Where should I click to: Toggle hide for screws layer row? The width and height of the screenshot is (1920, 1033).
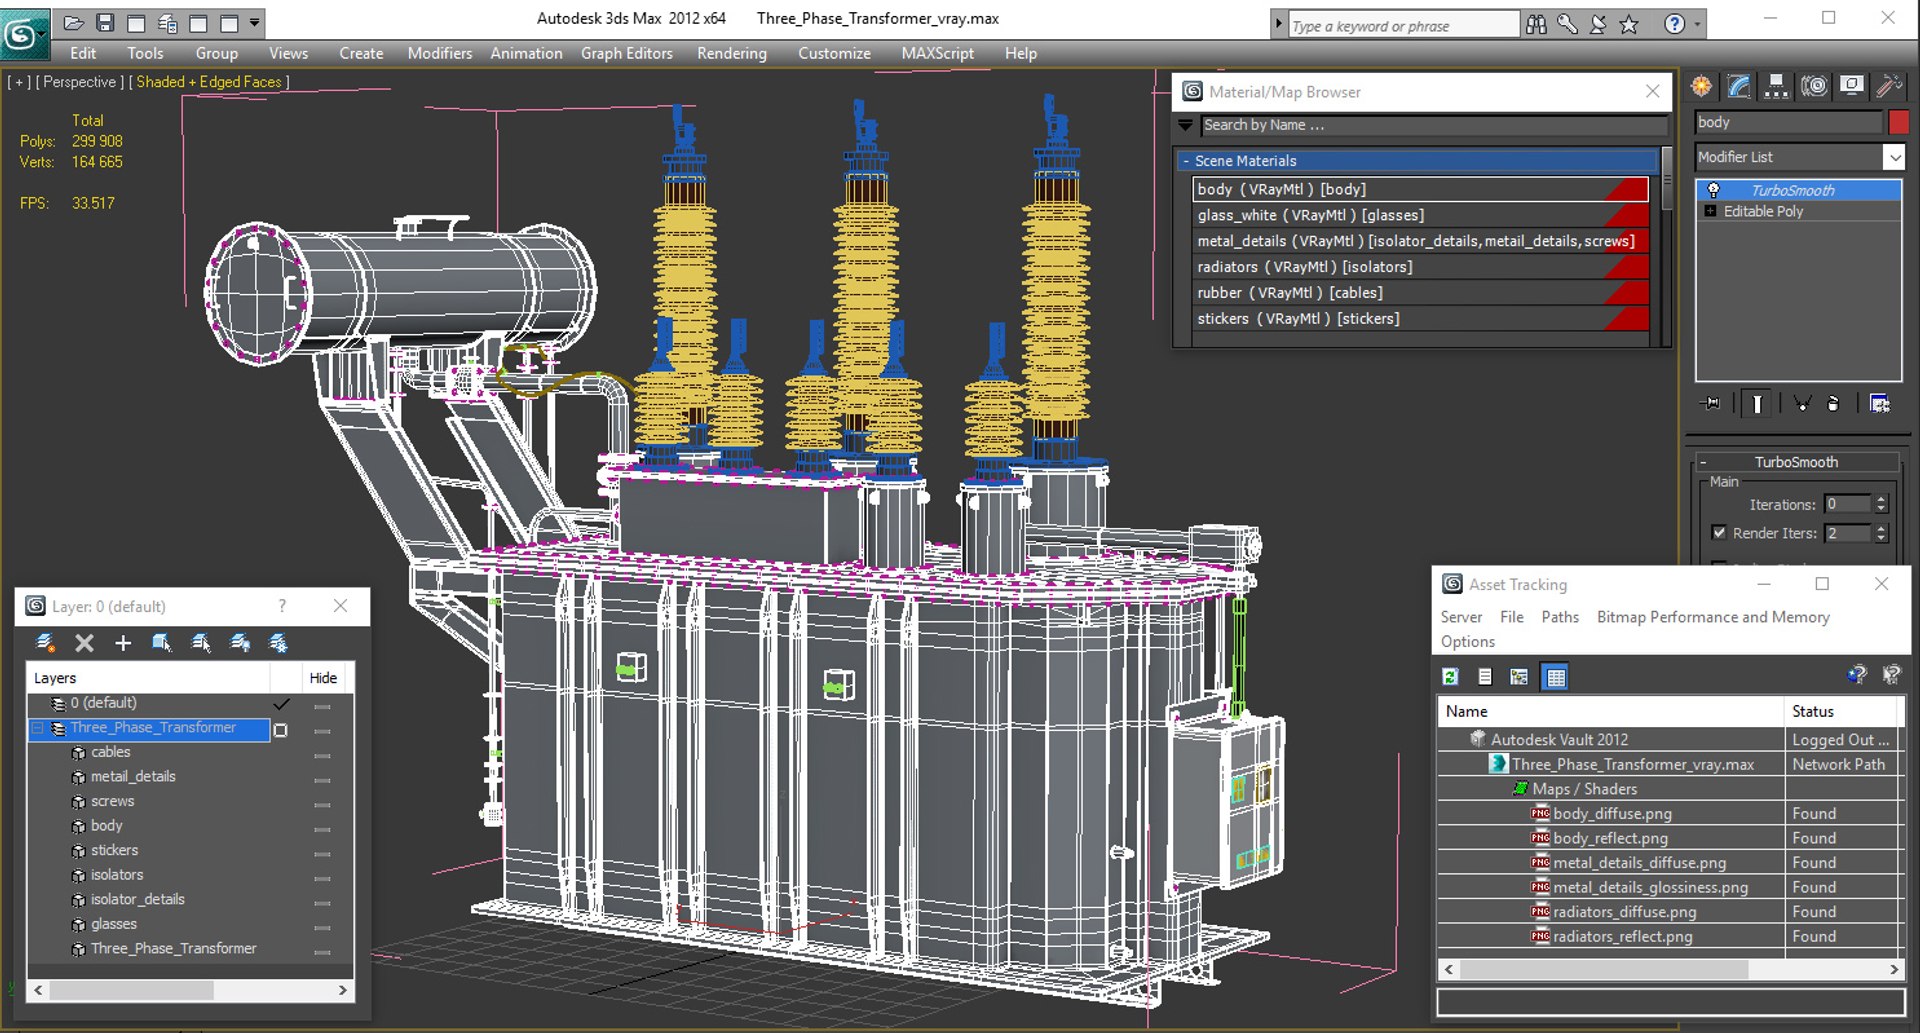point(322,805)
